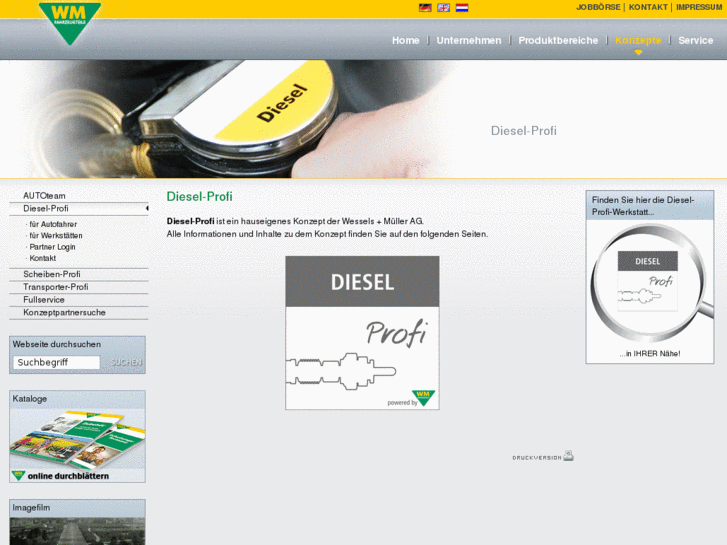Open the für Autofahrer subpage
The image size is (727, 545).
tap(53, 224)
